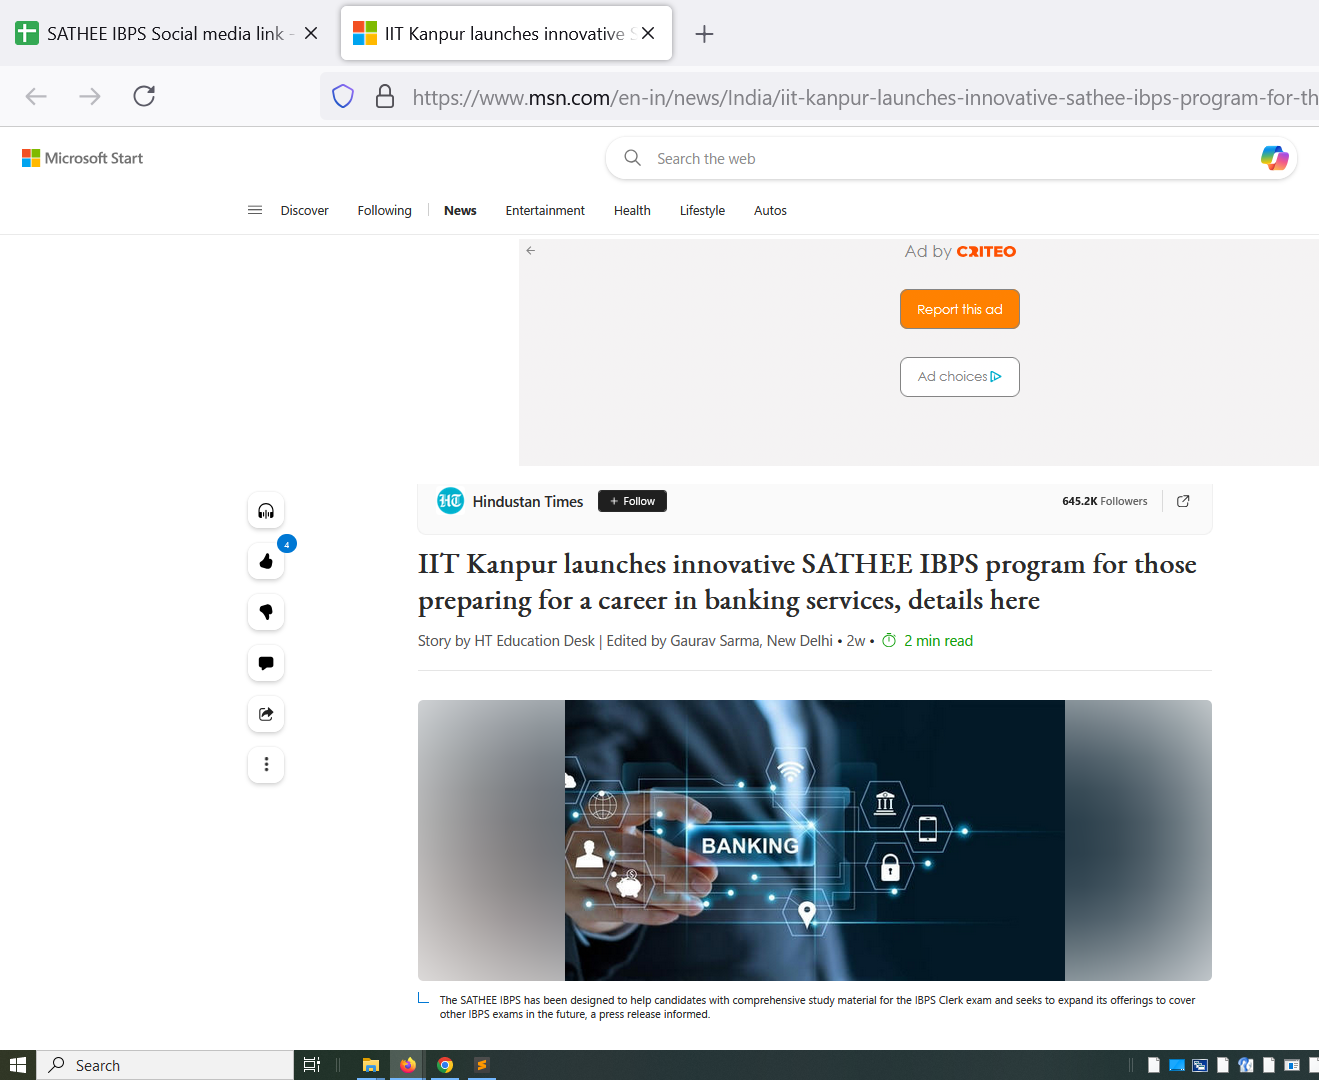This screenshot has height=1080, width=1319.
Task: Click the thumbs down dislike icon
Action: coord(266,612)
